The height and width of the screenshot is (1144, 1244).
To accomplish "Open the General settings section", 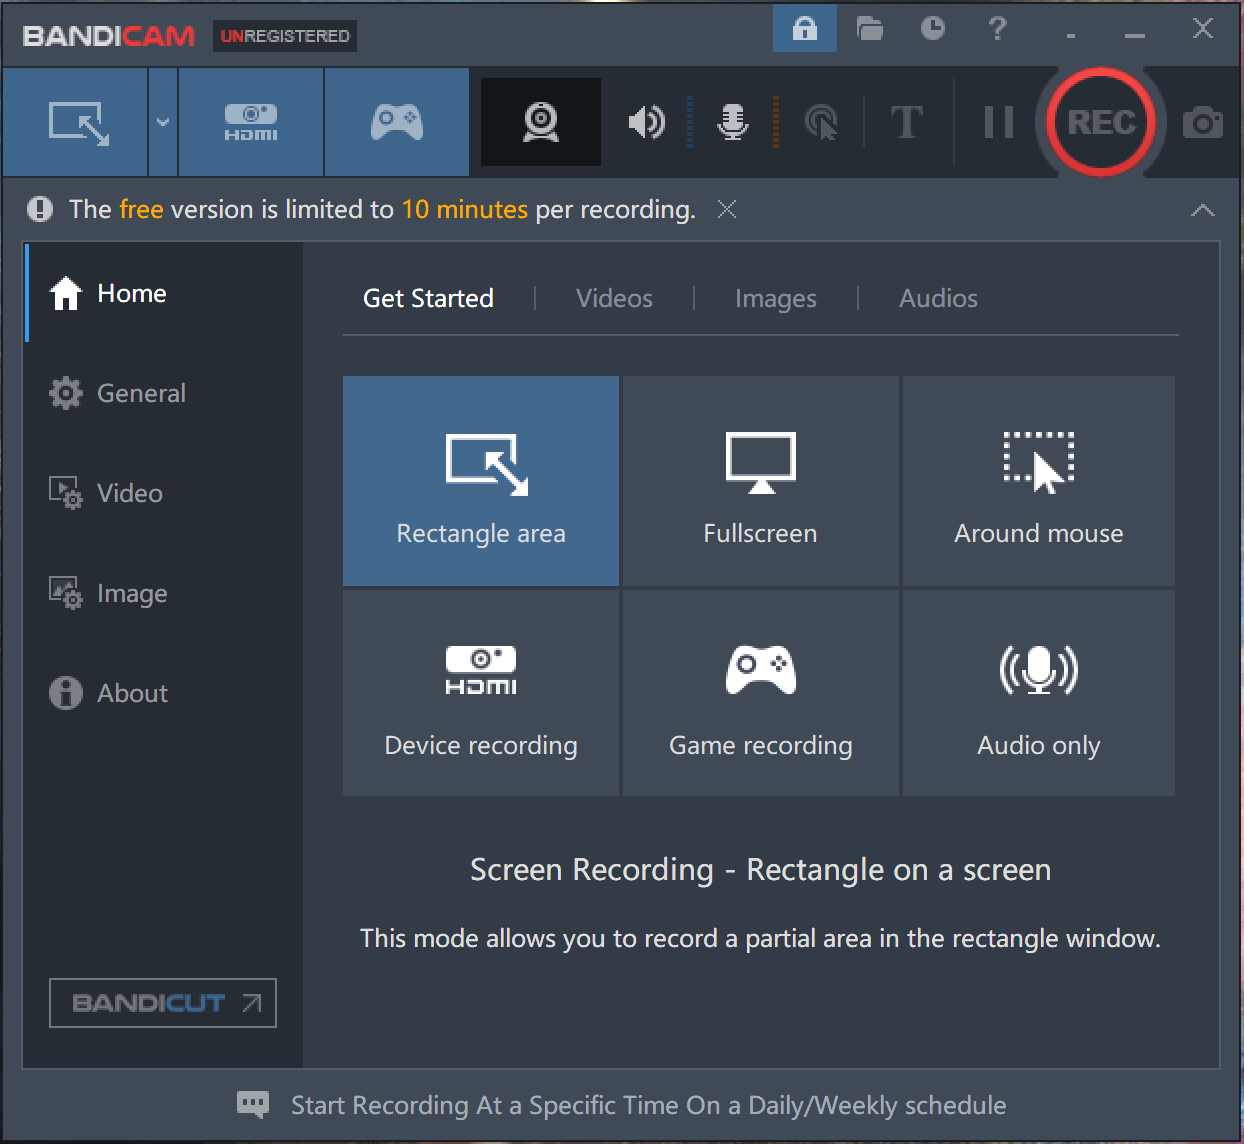I will click(141, 393).
